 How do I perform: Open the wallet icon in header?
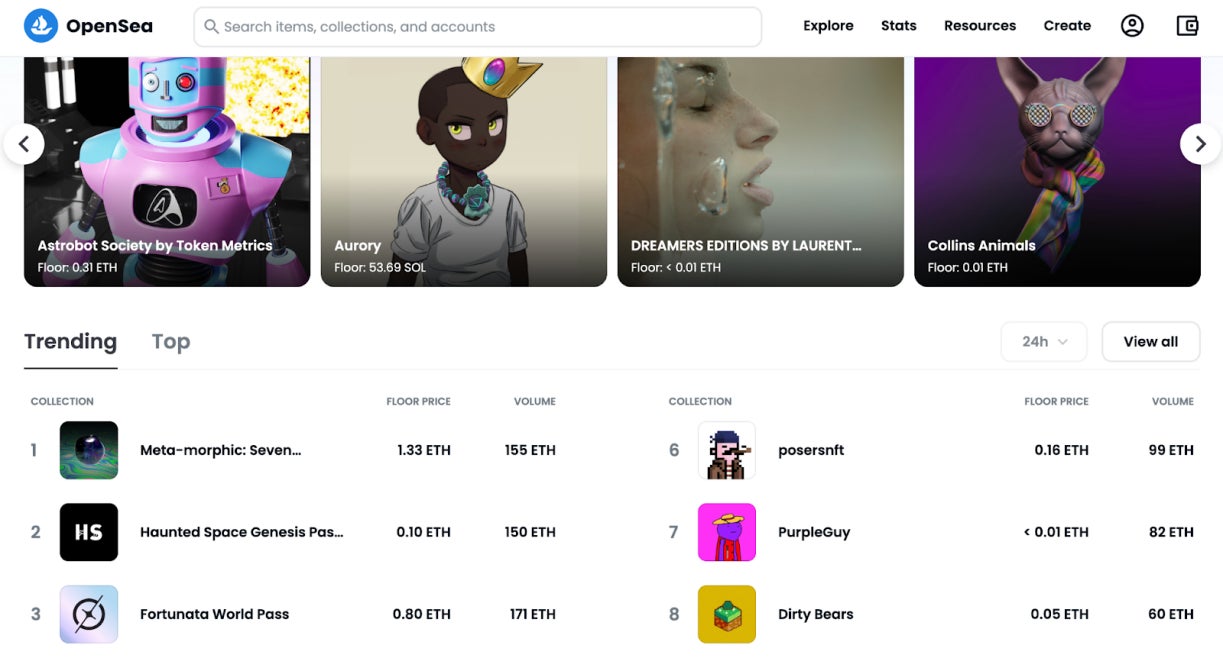pos(1187,26)
